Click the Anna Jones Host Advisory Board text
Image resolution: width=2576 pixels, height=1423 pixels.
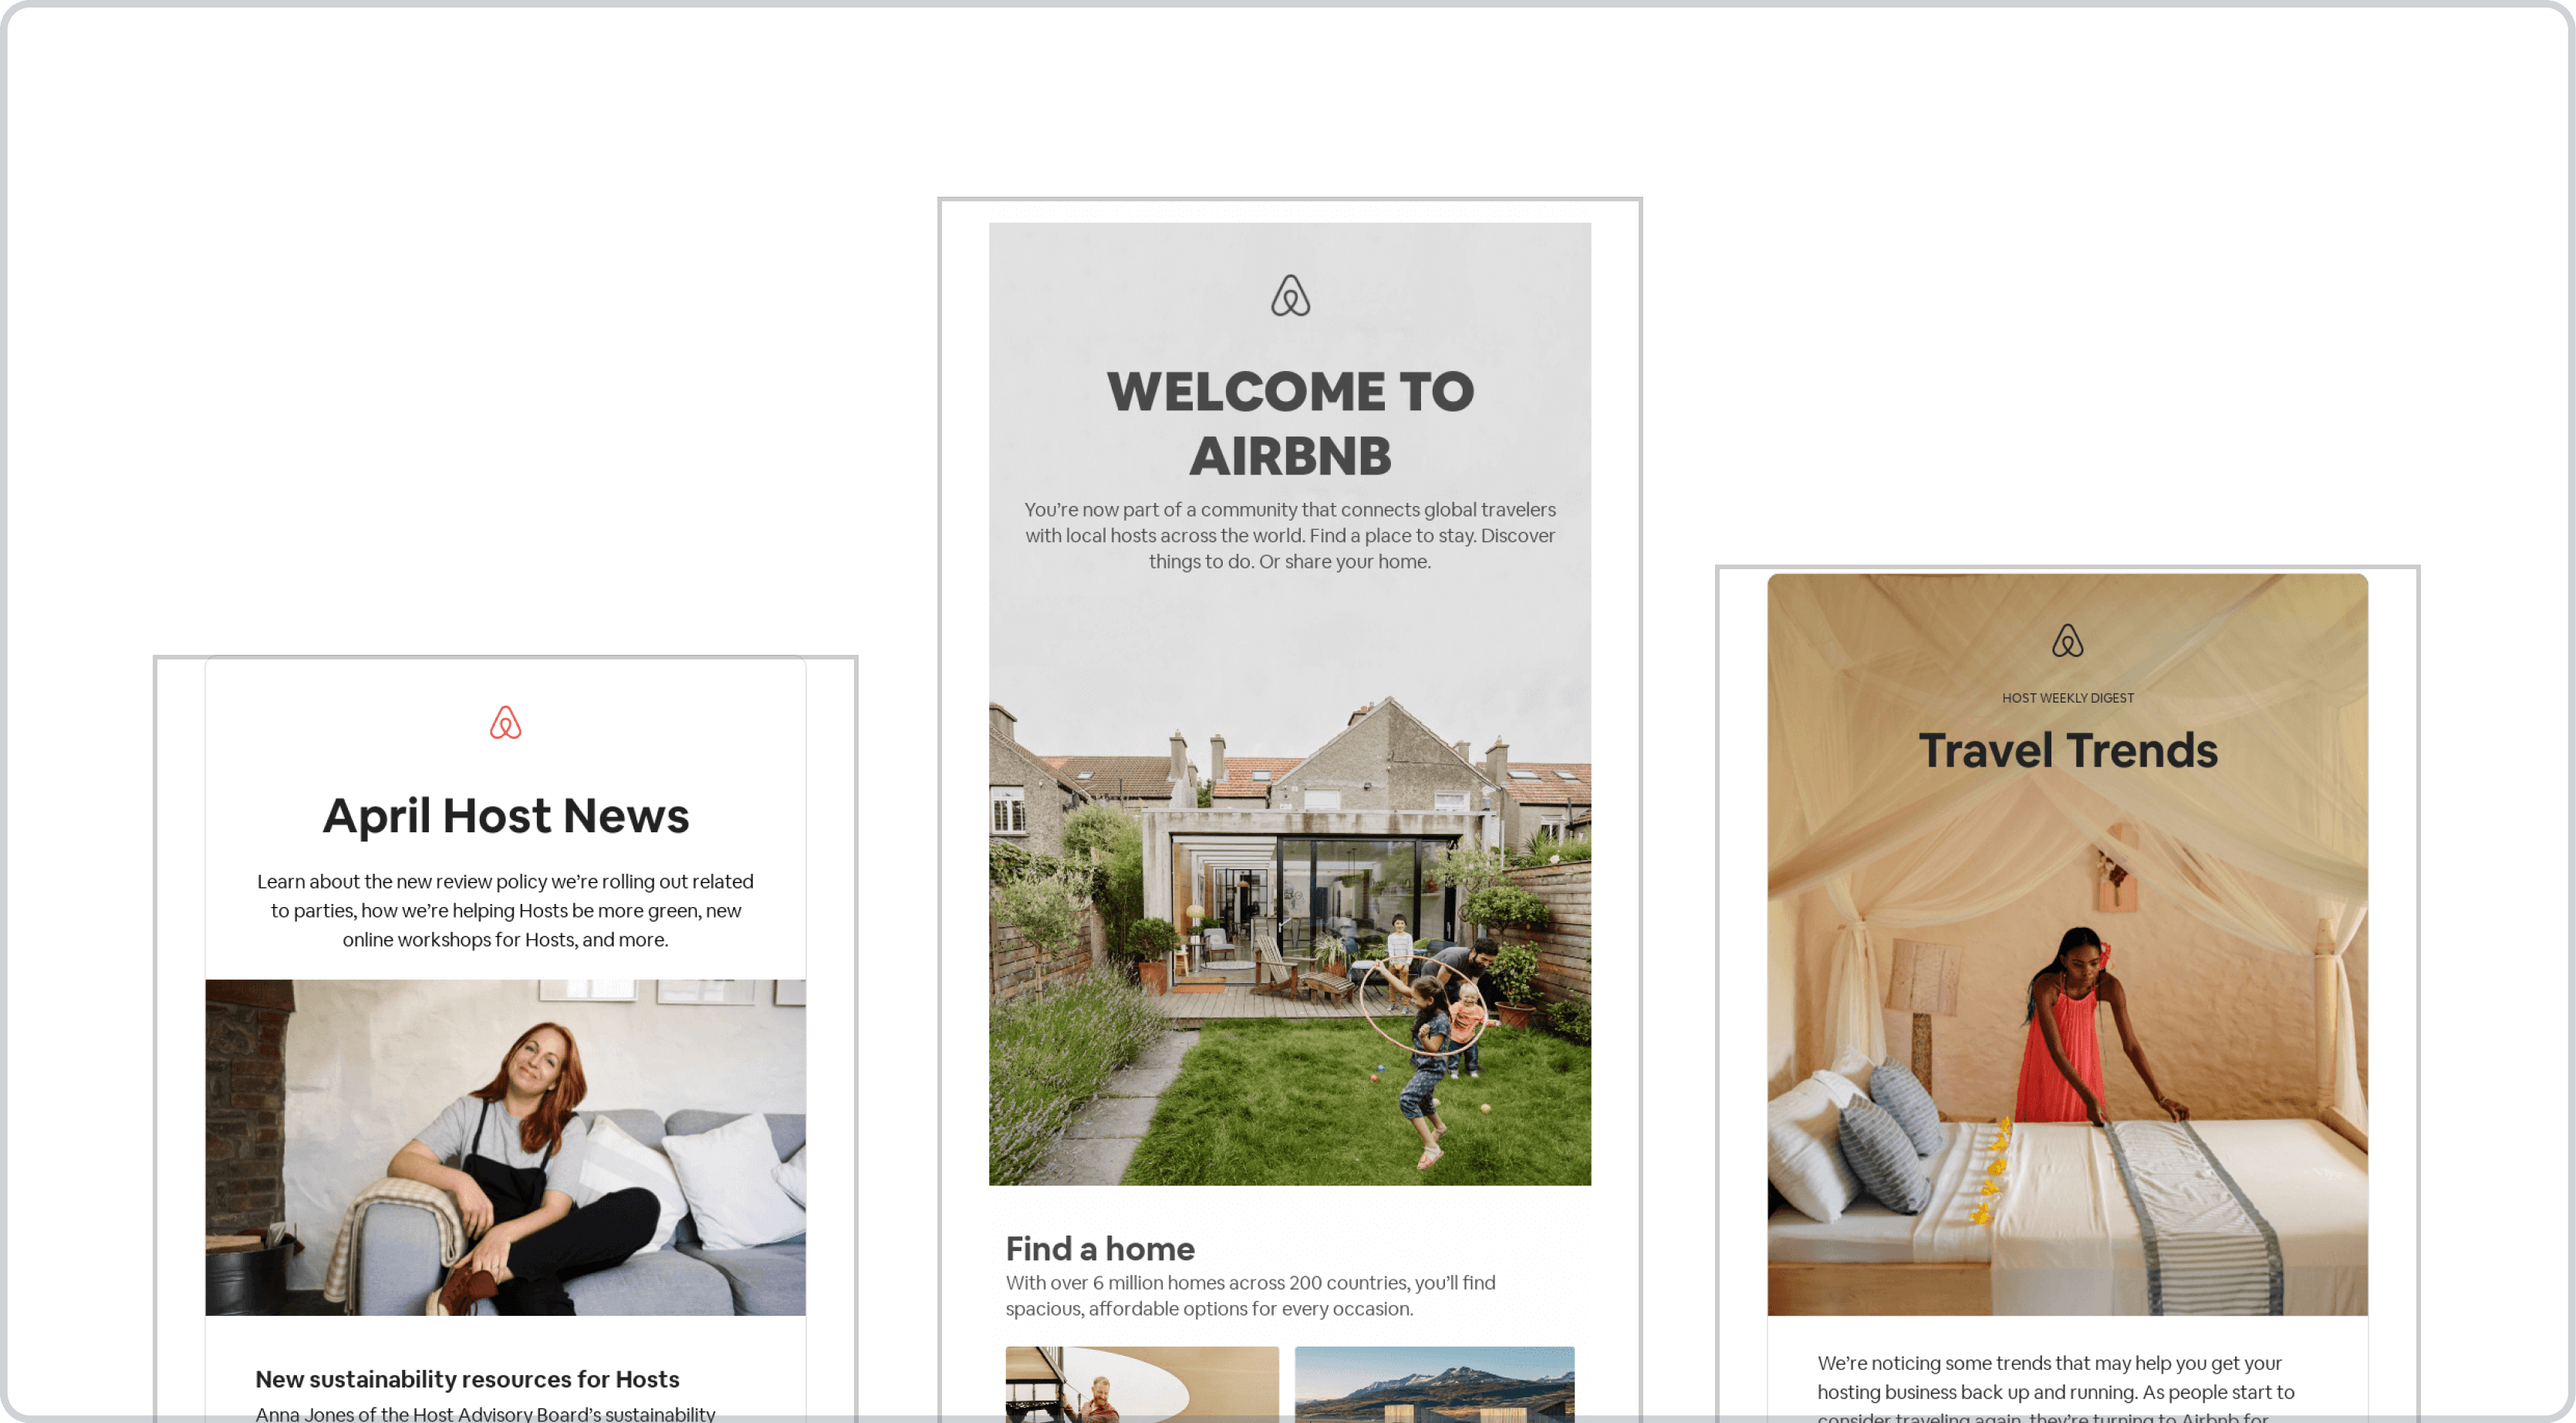(x=485, y=1413)
